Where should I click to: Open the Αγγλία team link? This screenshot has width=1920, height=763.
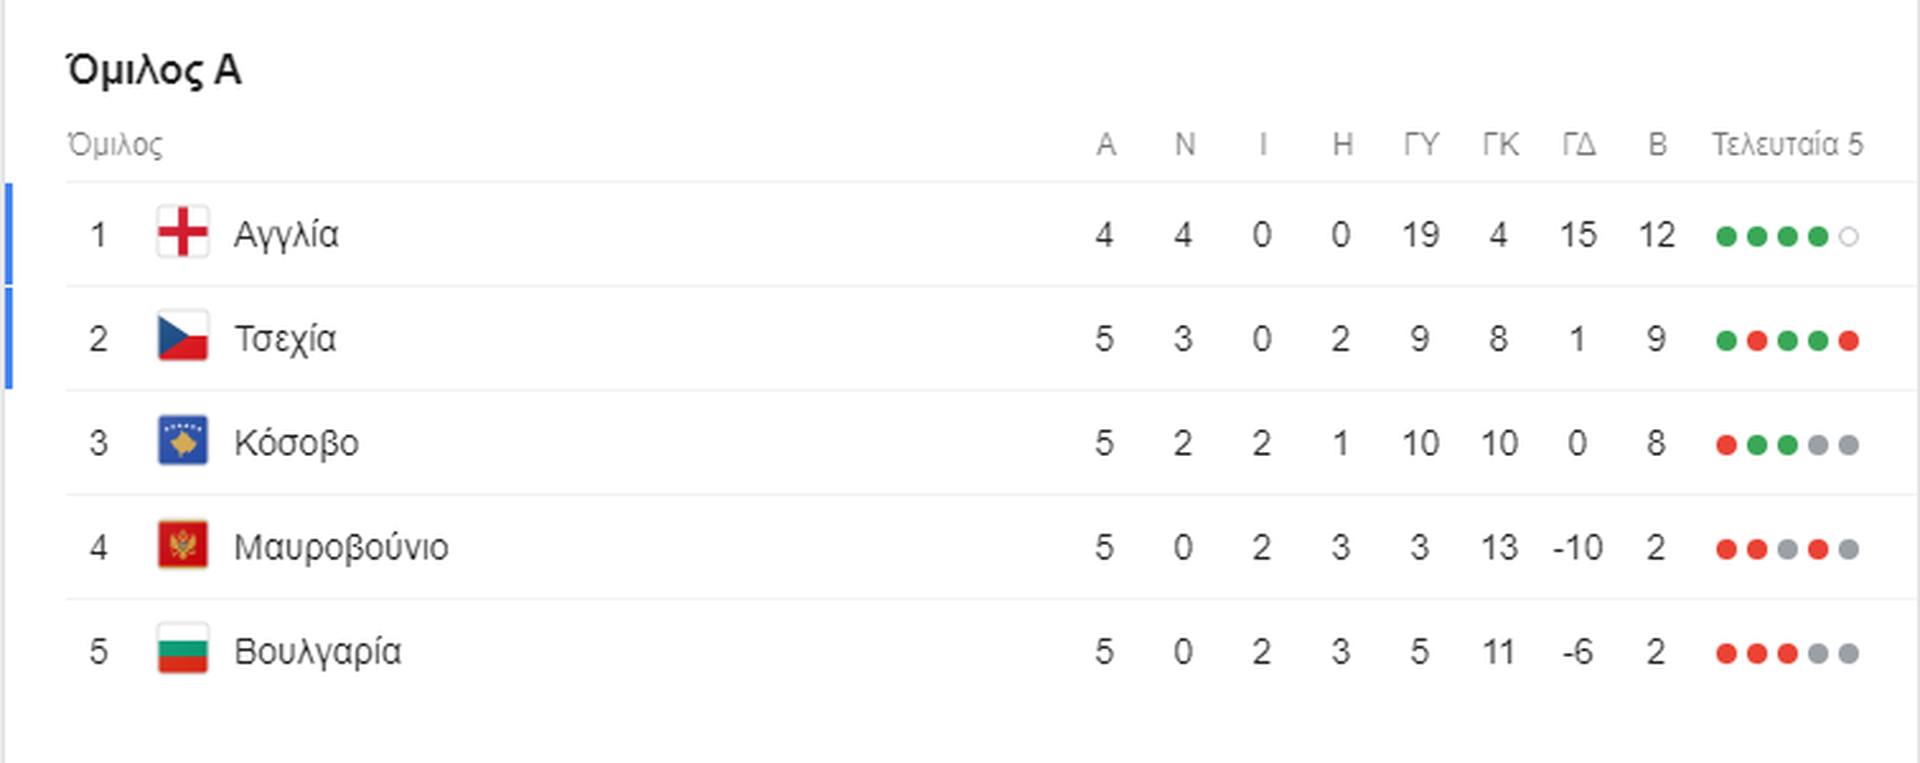286,235
